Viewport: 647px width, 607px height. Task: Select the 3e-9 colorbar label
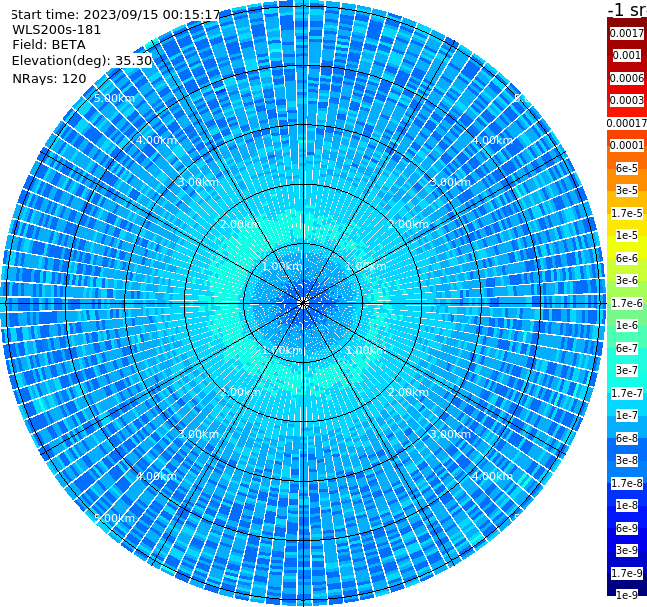pos(627,550)
